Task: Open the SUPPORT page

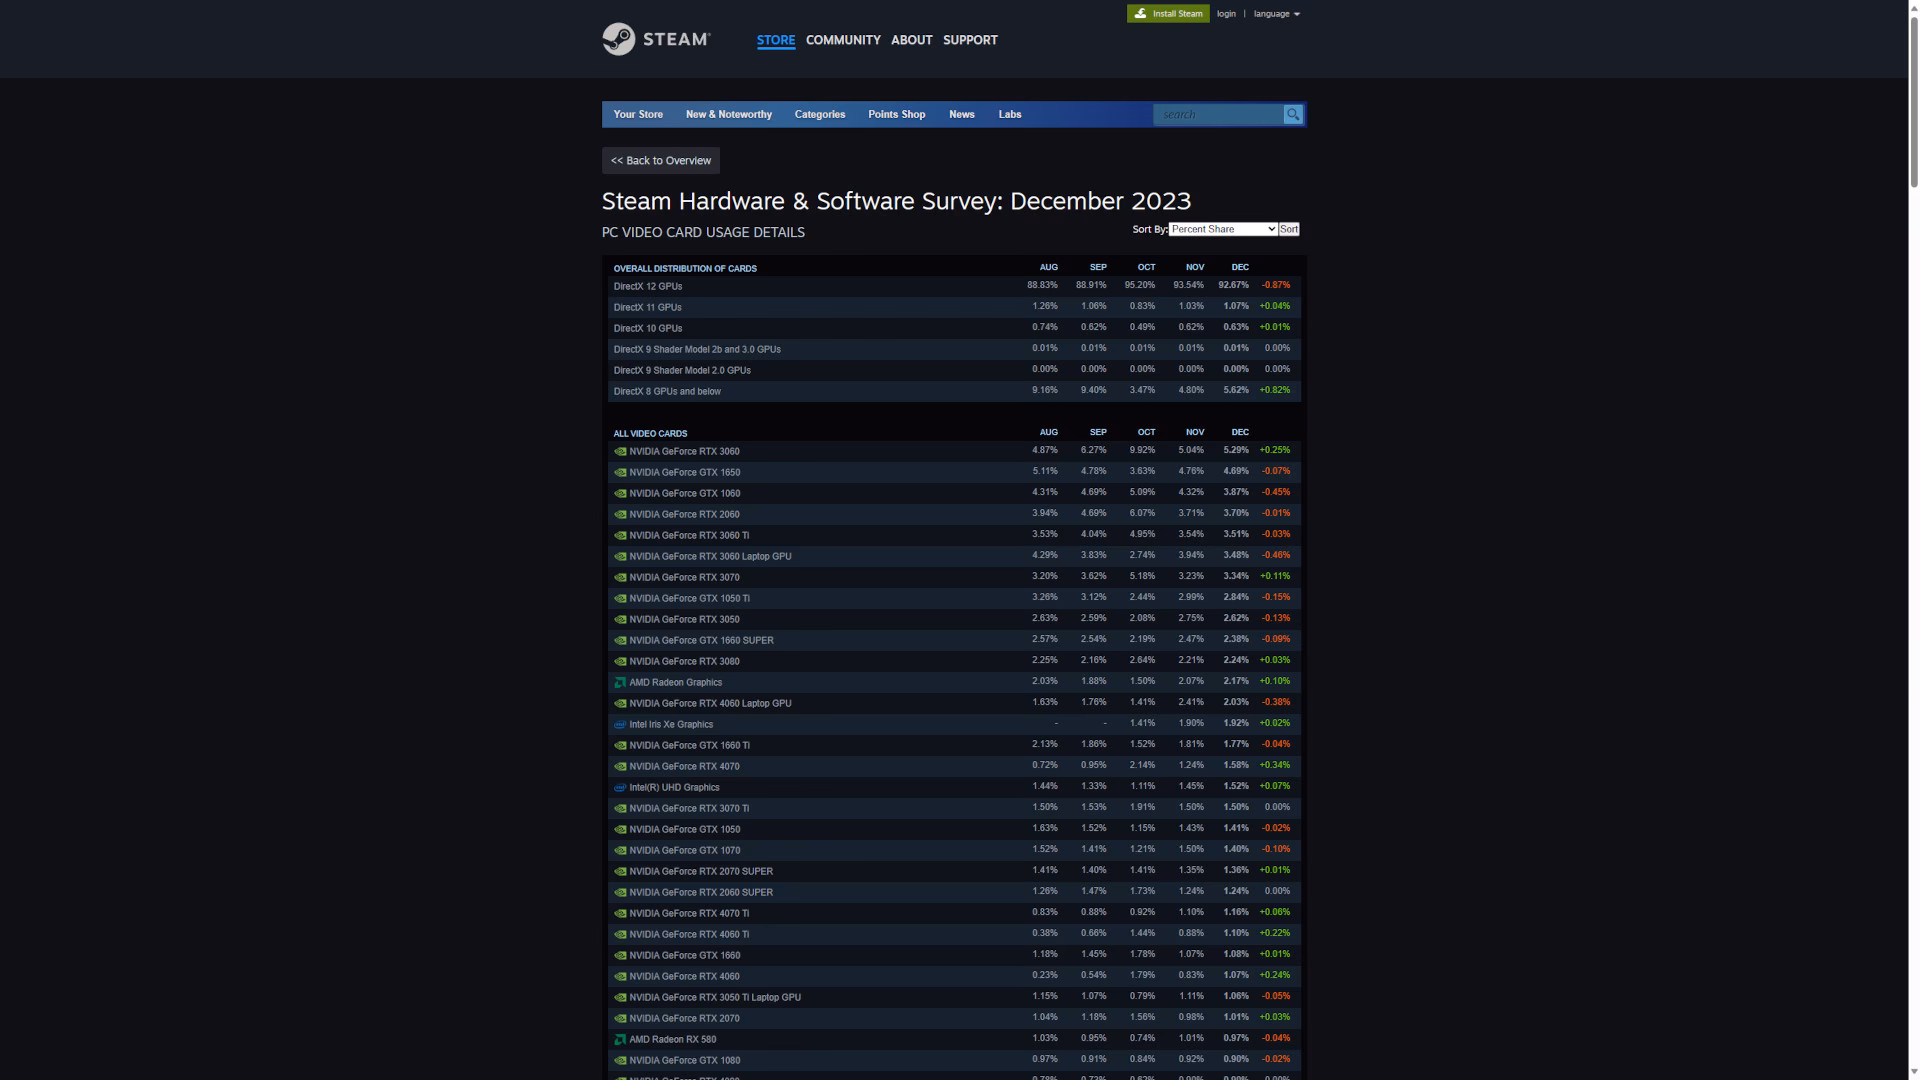Action: coord(970,40)
